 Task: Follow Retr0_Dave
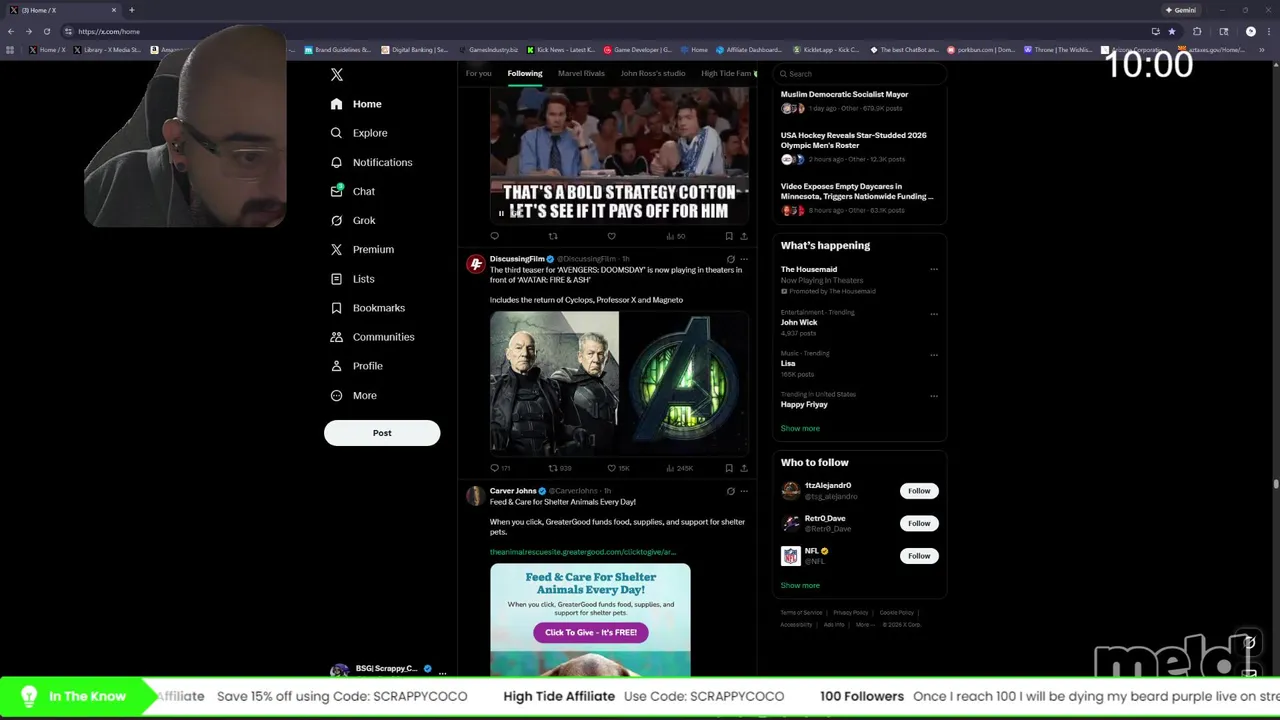pos(919,523)
